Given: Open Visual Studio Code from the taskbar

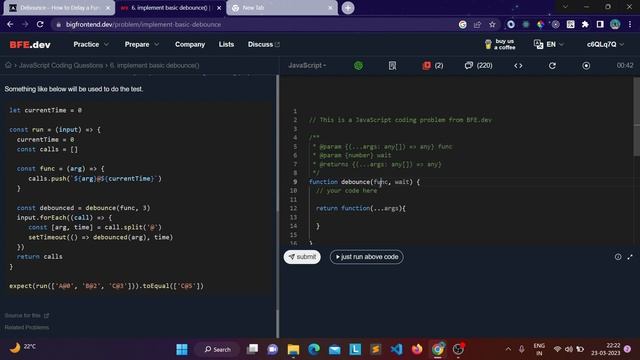Looking at the screenshot, I should pos(396,349).
